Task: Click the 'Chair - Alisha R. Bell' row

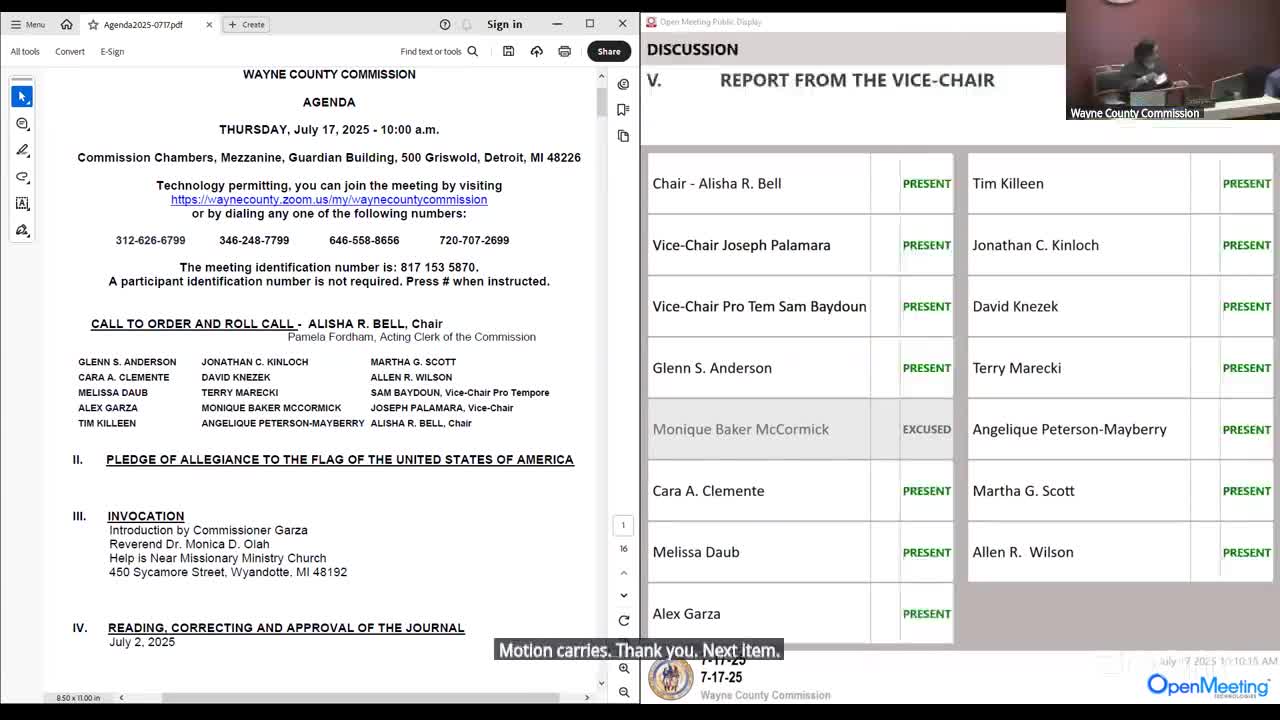Action: [800, 183]
